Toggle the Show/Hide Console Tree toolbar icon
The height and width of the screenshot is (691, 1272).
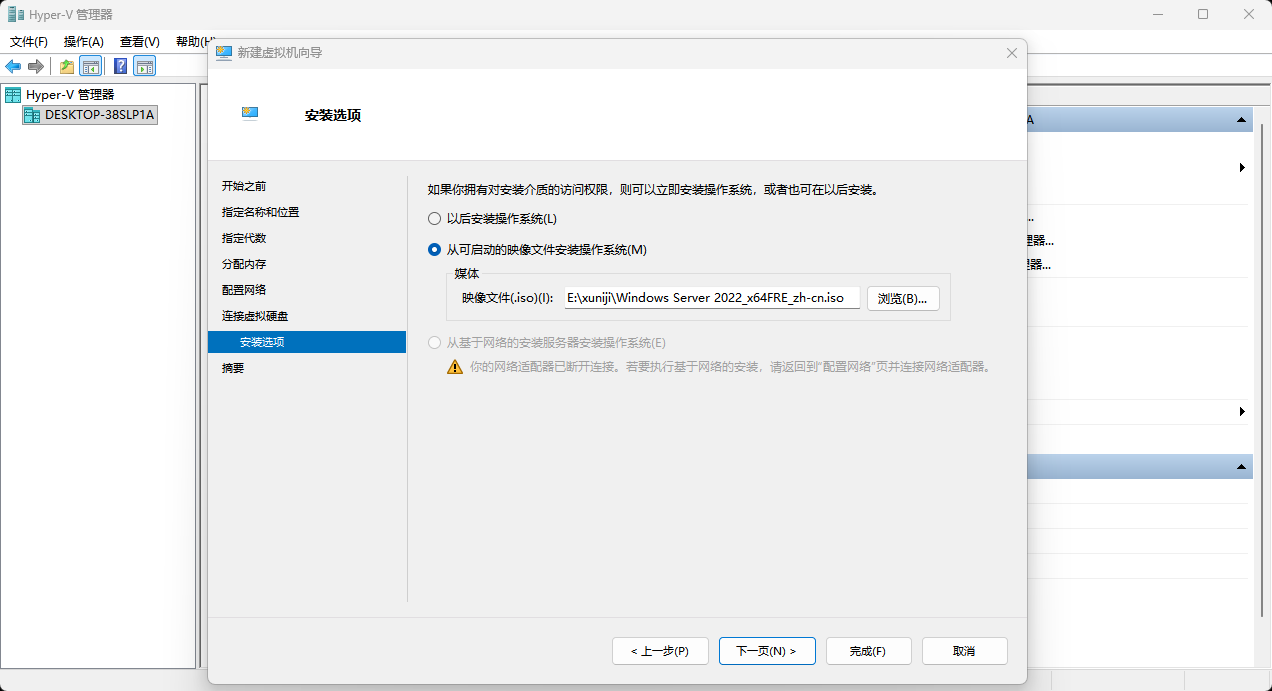91,66
